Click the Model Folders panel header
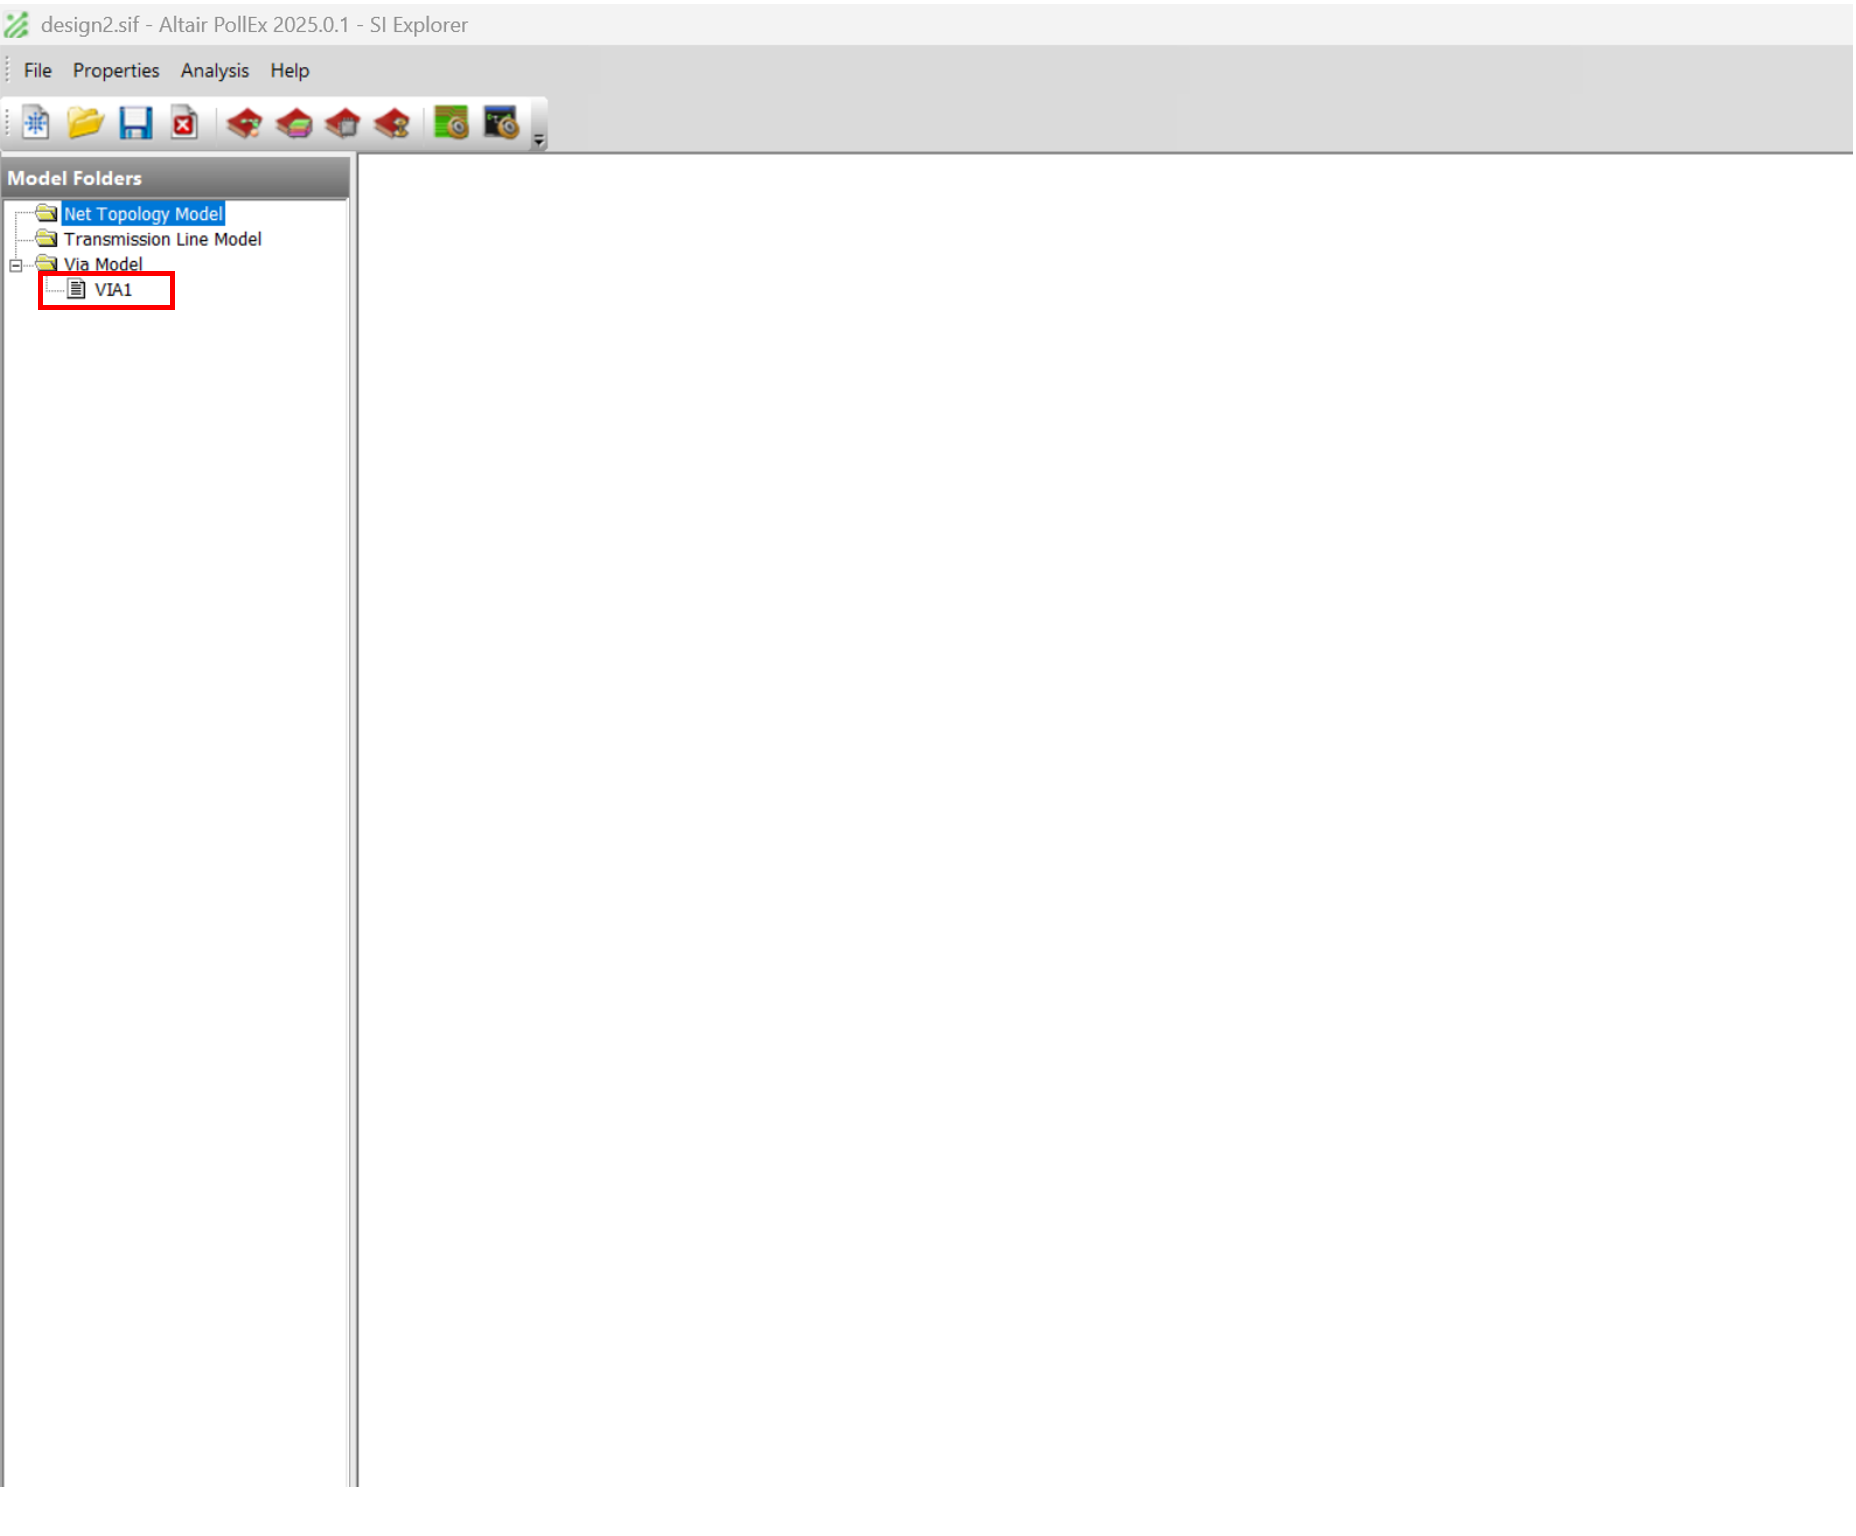The height and width of the screenshot is (1536, 1856). pos(176,178)
